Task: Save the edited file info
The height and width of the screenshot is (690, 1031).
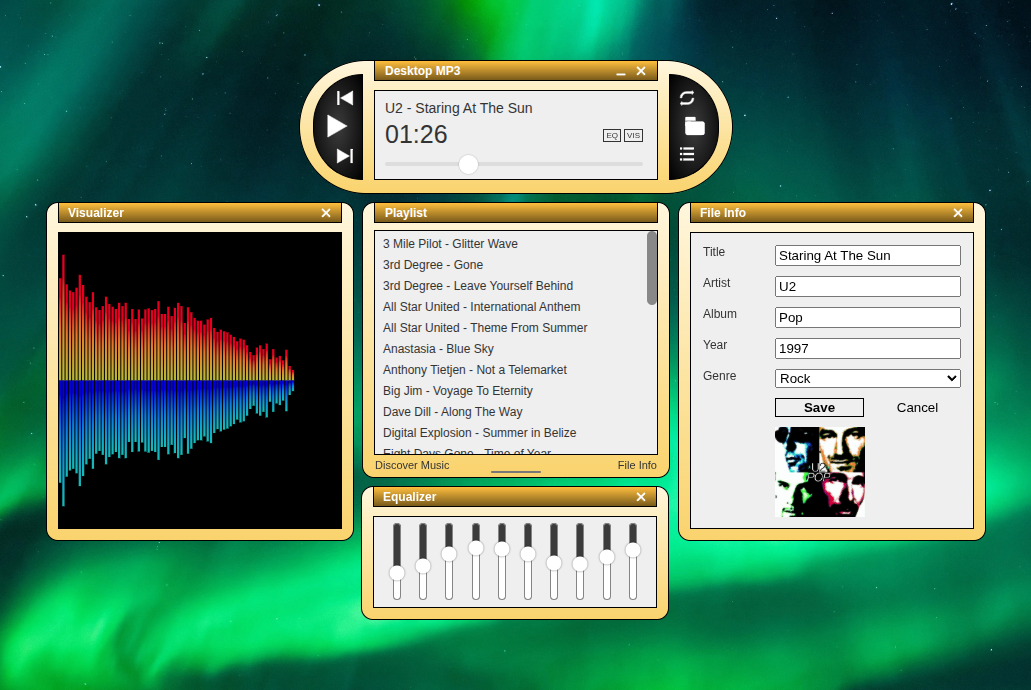Action: 819,407
